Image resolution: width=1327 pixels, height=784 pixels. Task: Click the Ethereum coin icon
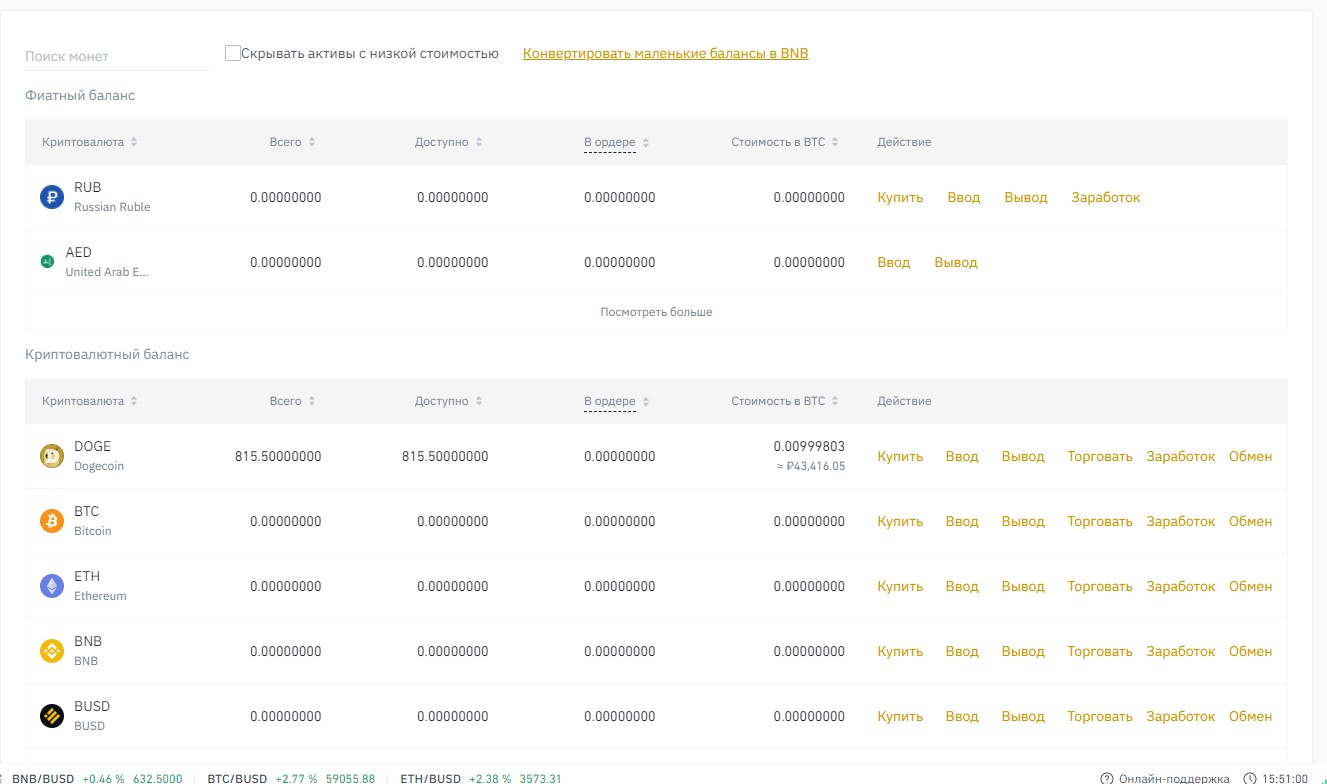click(52, 586)
